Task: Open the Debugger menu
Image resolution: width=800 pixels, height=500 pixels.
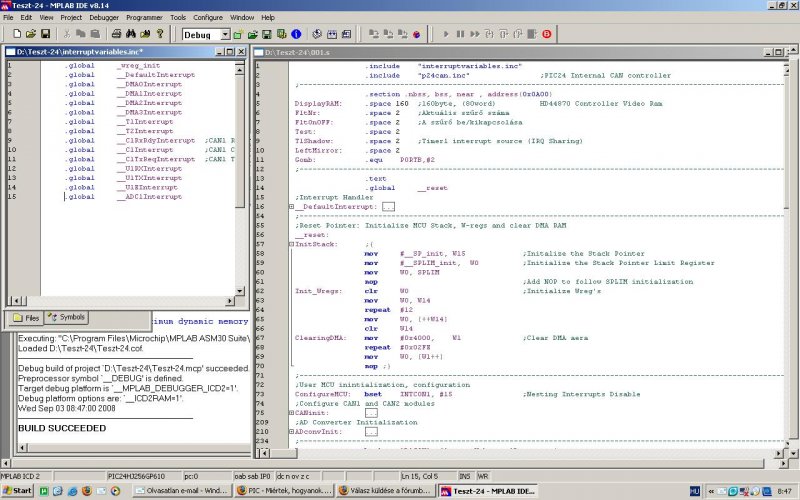Action: 104,18
